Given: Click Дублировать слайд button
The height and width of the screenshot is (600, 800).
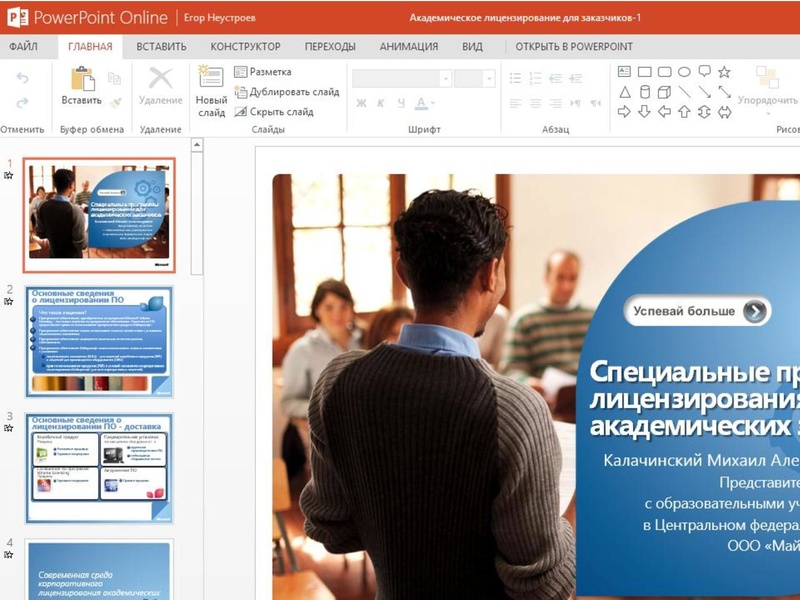Looking at the screenshot, I should coord(286,92).
